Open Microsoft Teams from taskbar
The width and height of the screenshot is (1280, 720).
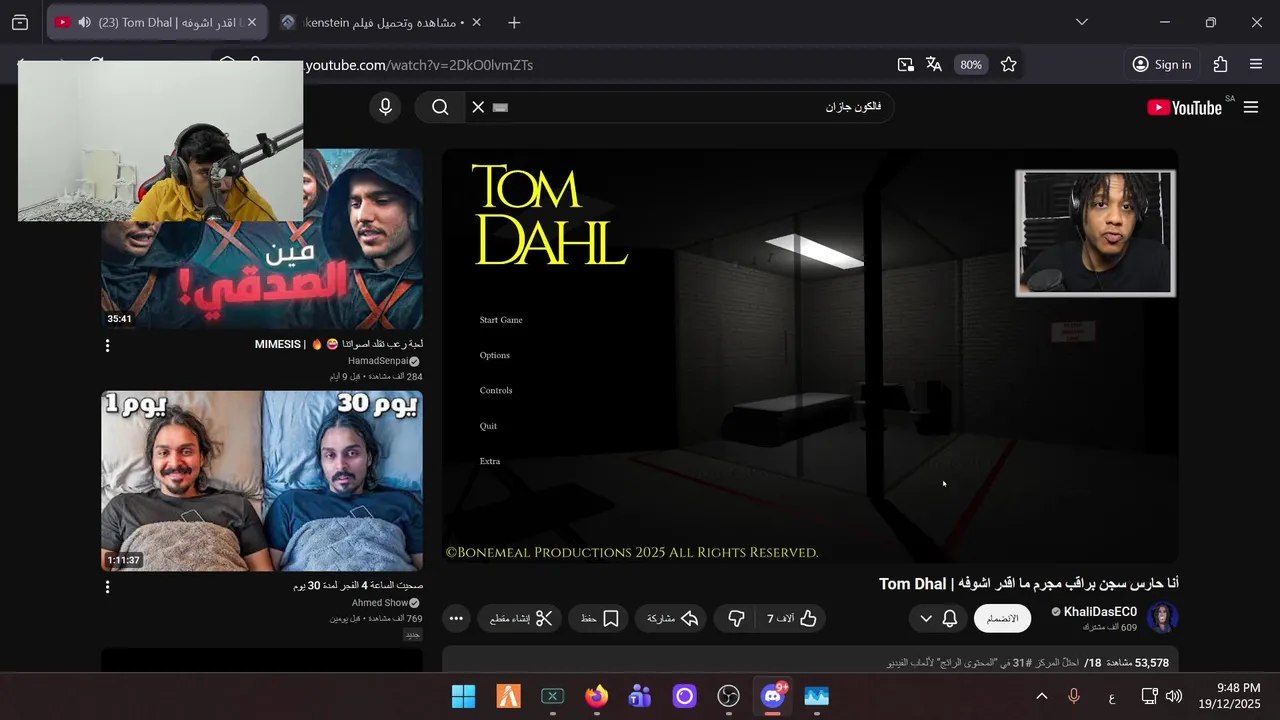[x=640, y=696]
